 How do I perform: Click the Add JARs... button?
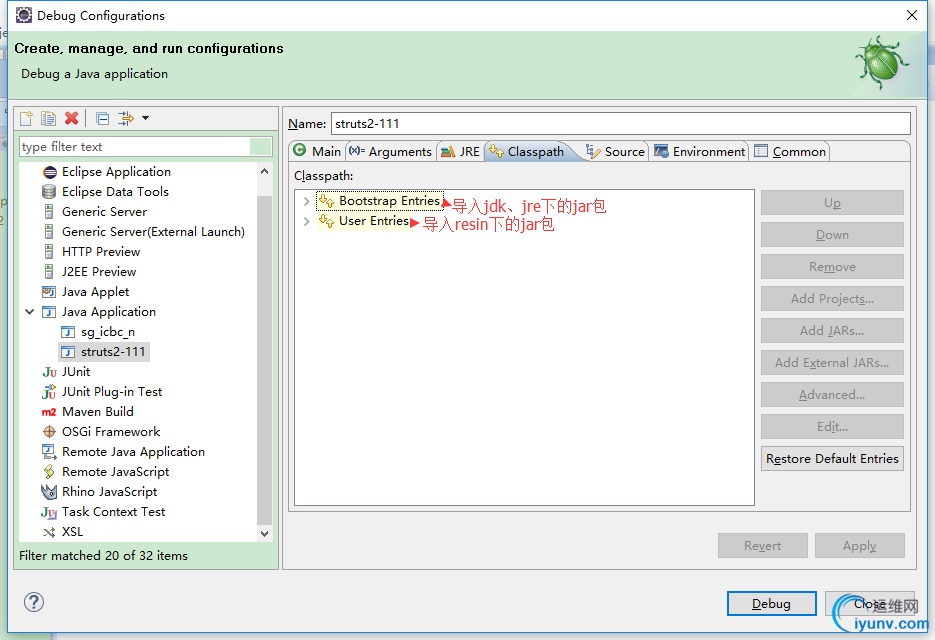point(832,330)
